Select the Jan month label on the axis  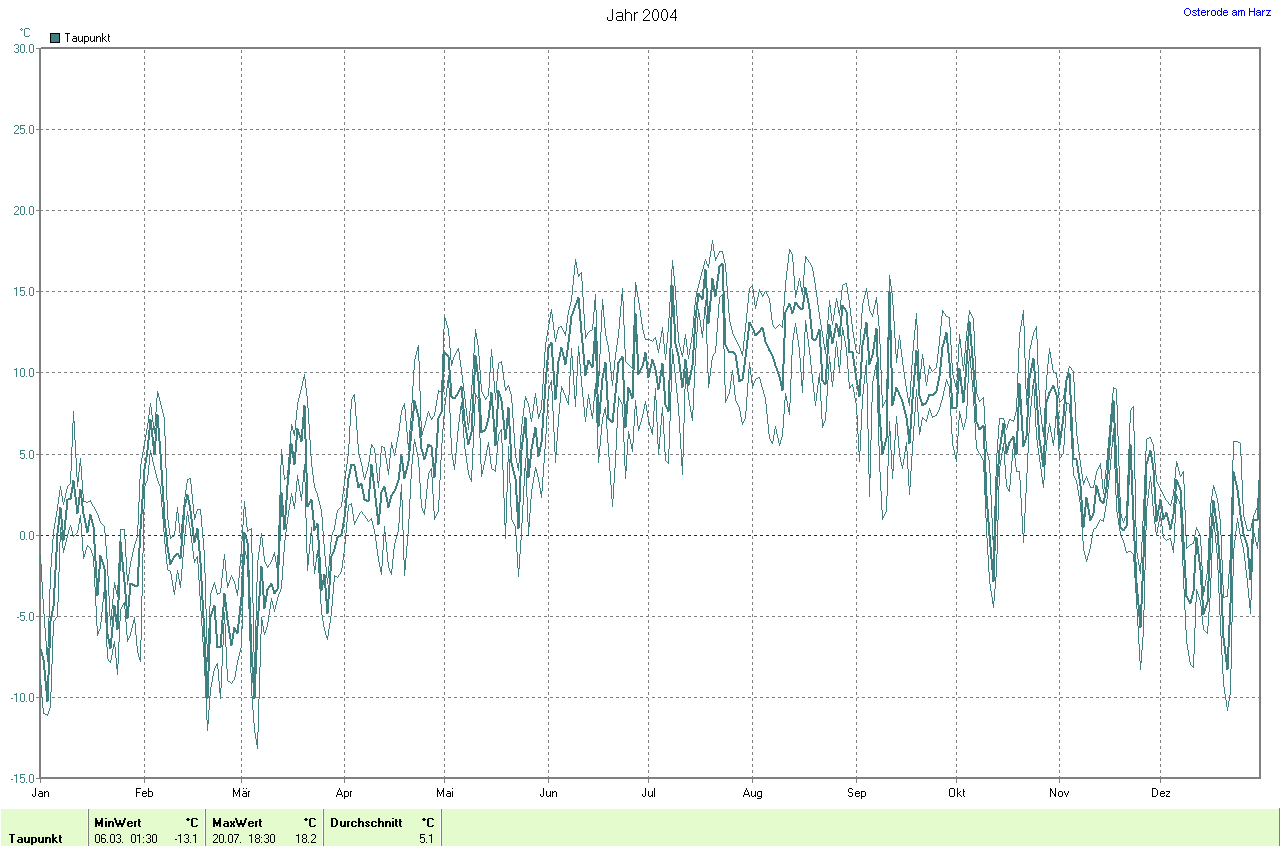pyautogui.click(x=41, y=793)
